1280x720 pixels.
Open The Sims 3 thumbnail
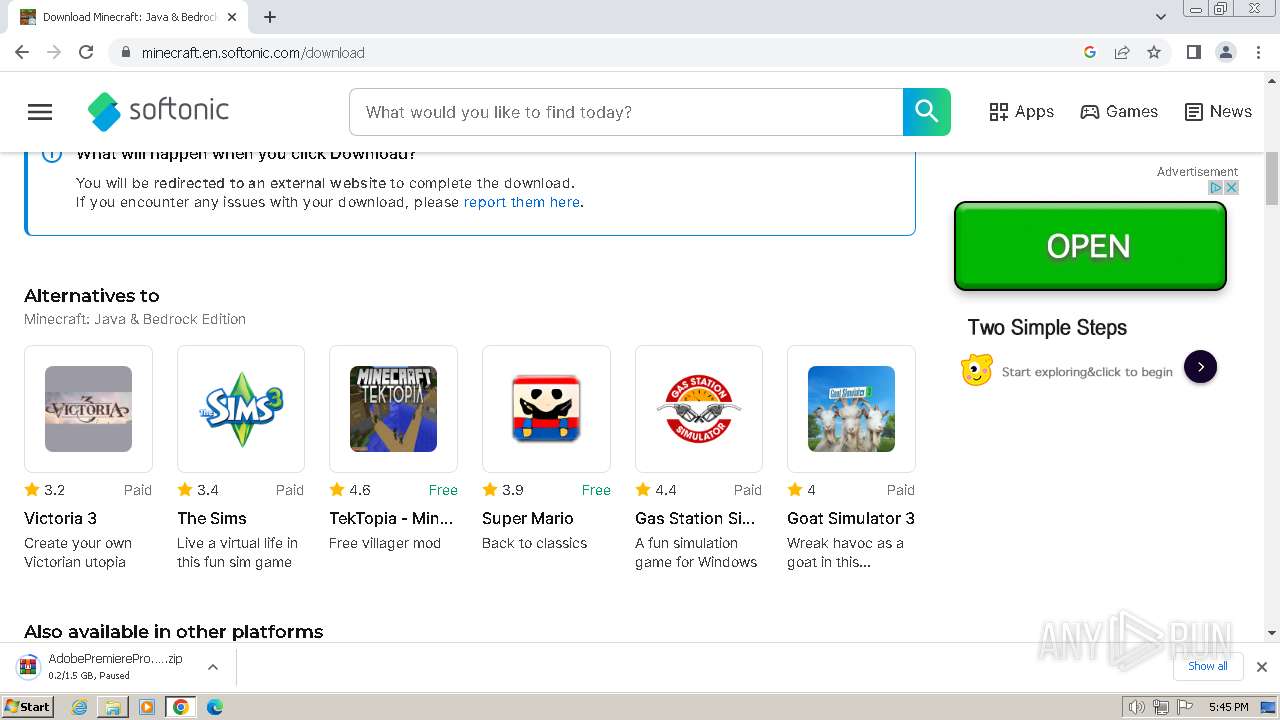pos(241,409)
